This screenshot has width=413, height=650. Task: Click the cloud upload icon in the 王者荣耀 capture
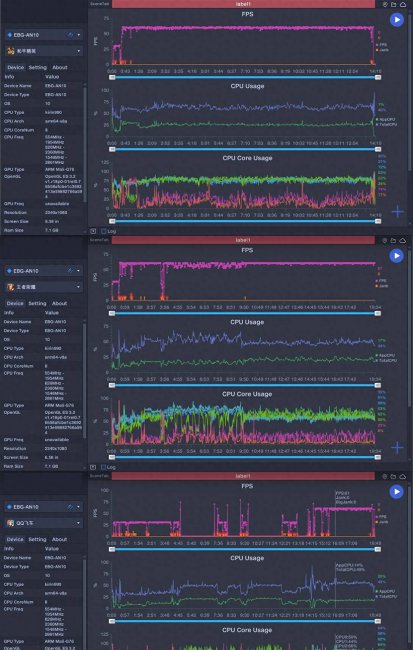(403, 240)
